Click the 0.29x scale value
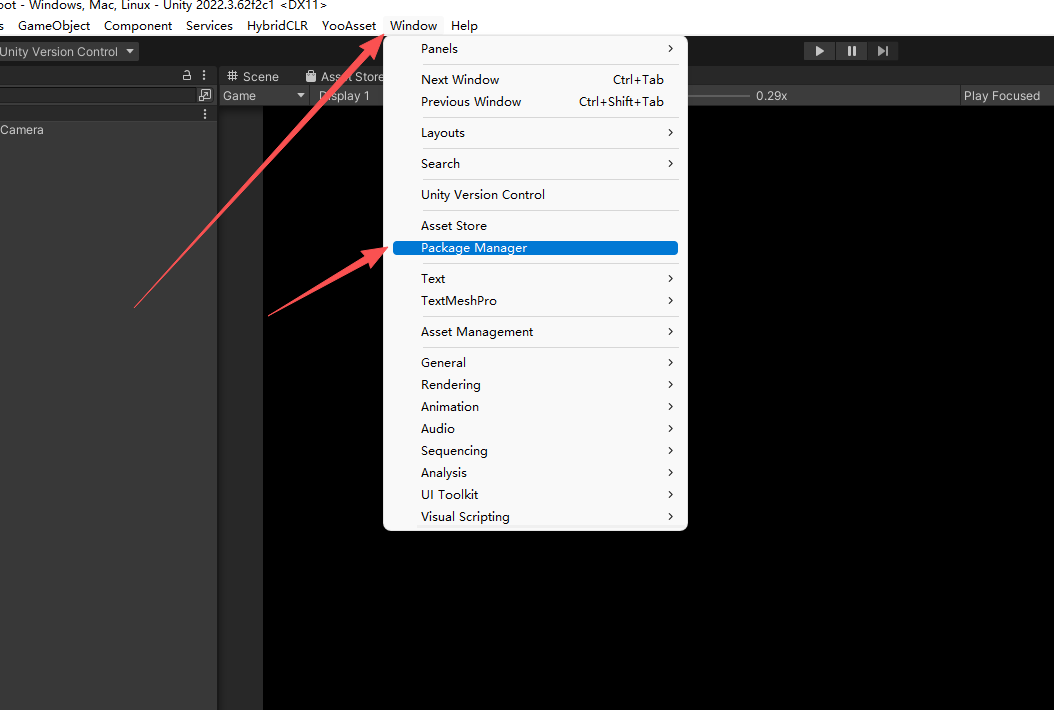 click(771, 95)
